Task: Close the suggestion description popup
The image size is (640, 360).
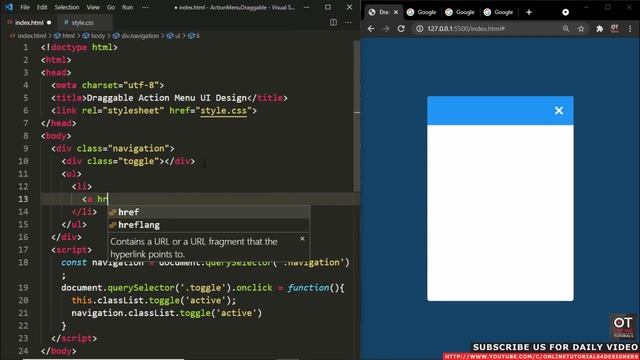Action: 302,239
